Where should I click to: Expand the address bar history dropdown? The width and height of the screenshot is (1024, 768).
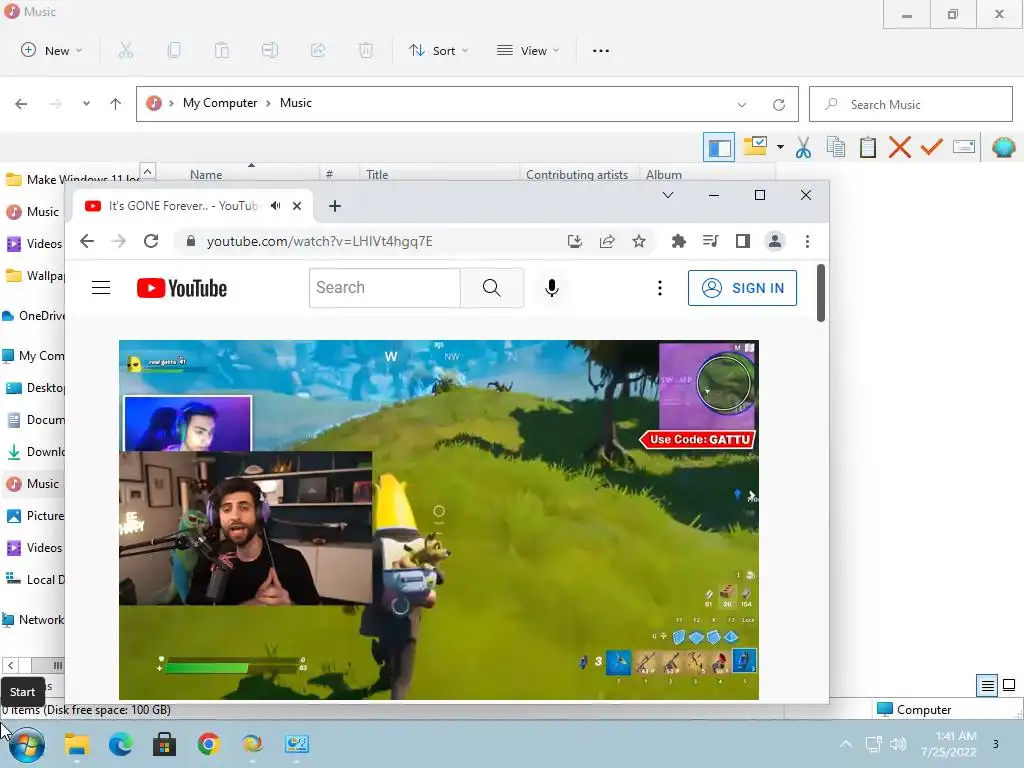point(741,104)
